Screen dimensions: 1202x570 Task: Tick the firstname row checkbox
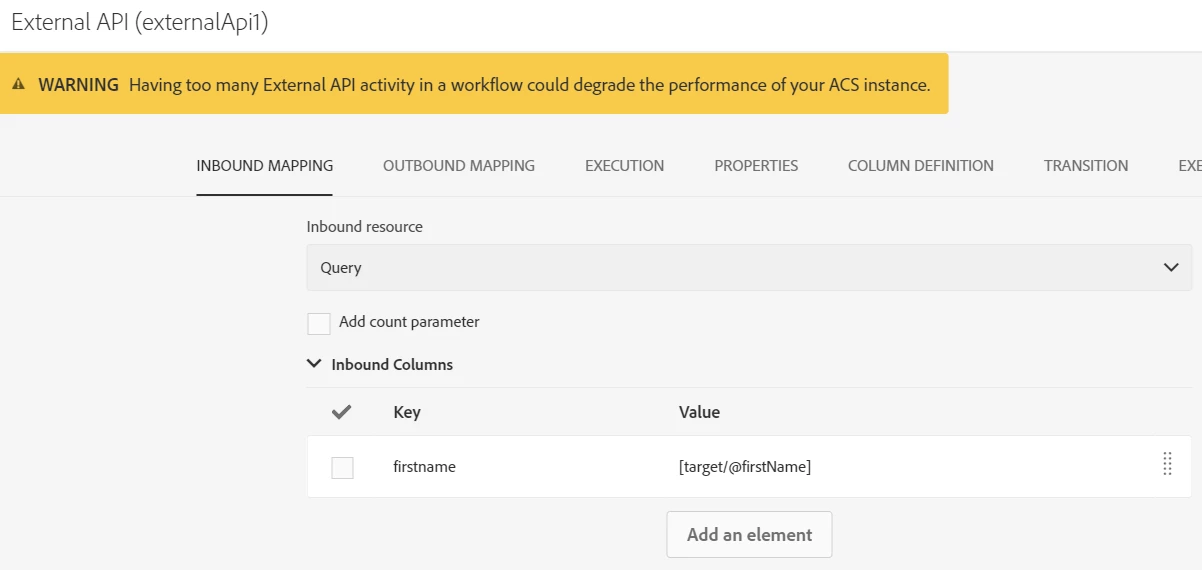point(342,467)
